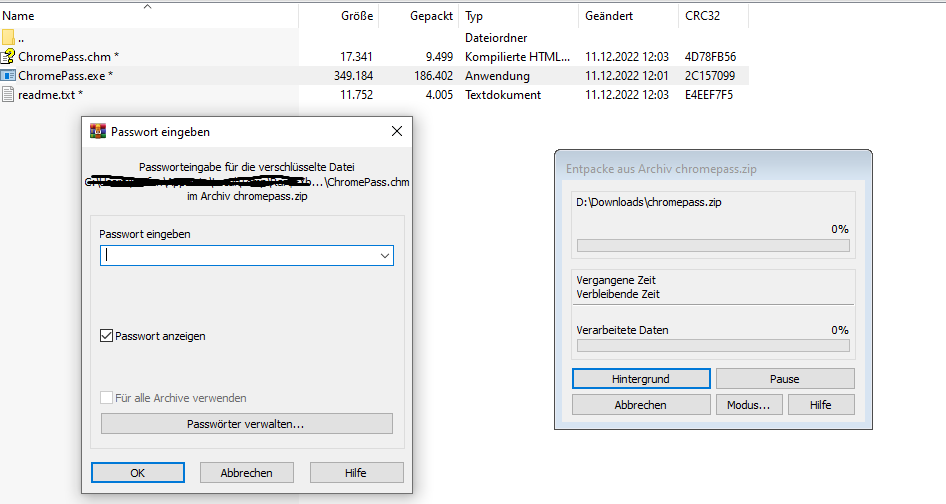Click the file progress bar under chromepass.zip
This screenshot has height=504, width=946.
click(x=713, y=246)
